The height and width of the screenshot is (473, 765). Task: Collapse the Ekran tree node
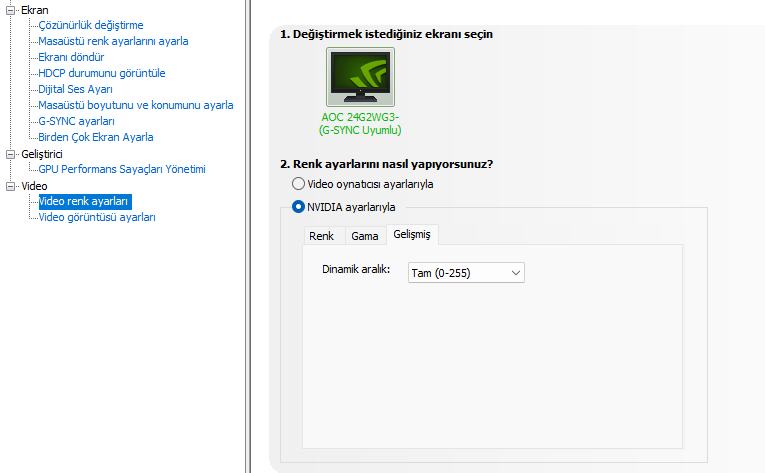pyautogui.click(x=10, y=10)
